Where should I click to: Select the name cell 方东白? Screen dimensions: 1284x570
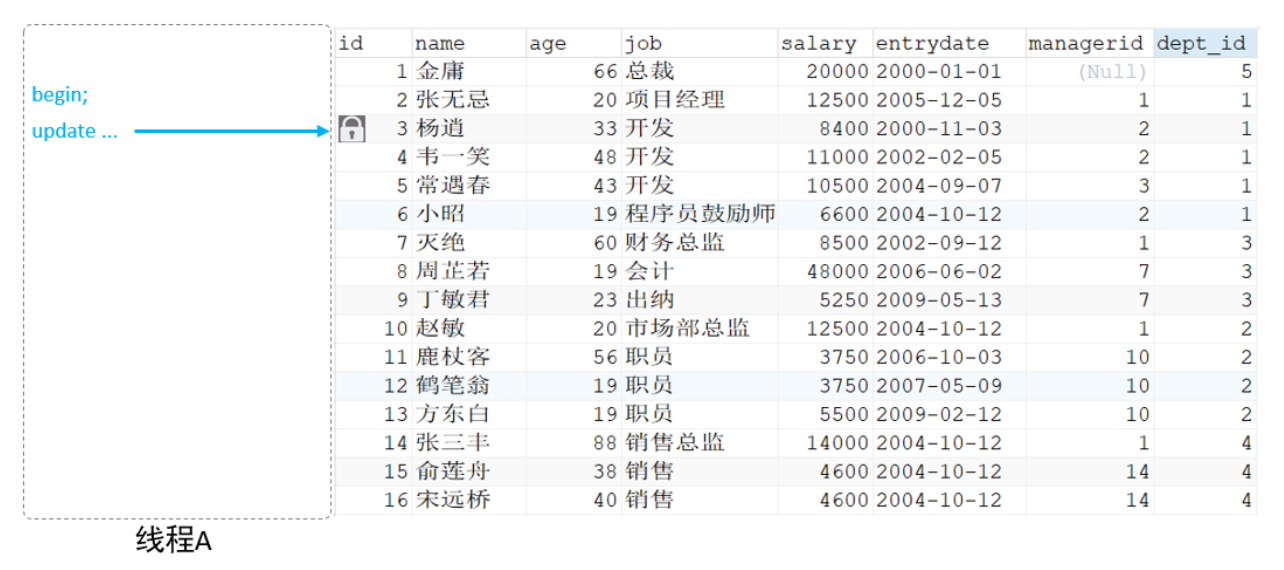(x=453, y=414)
